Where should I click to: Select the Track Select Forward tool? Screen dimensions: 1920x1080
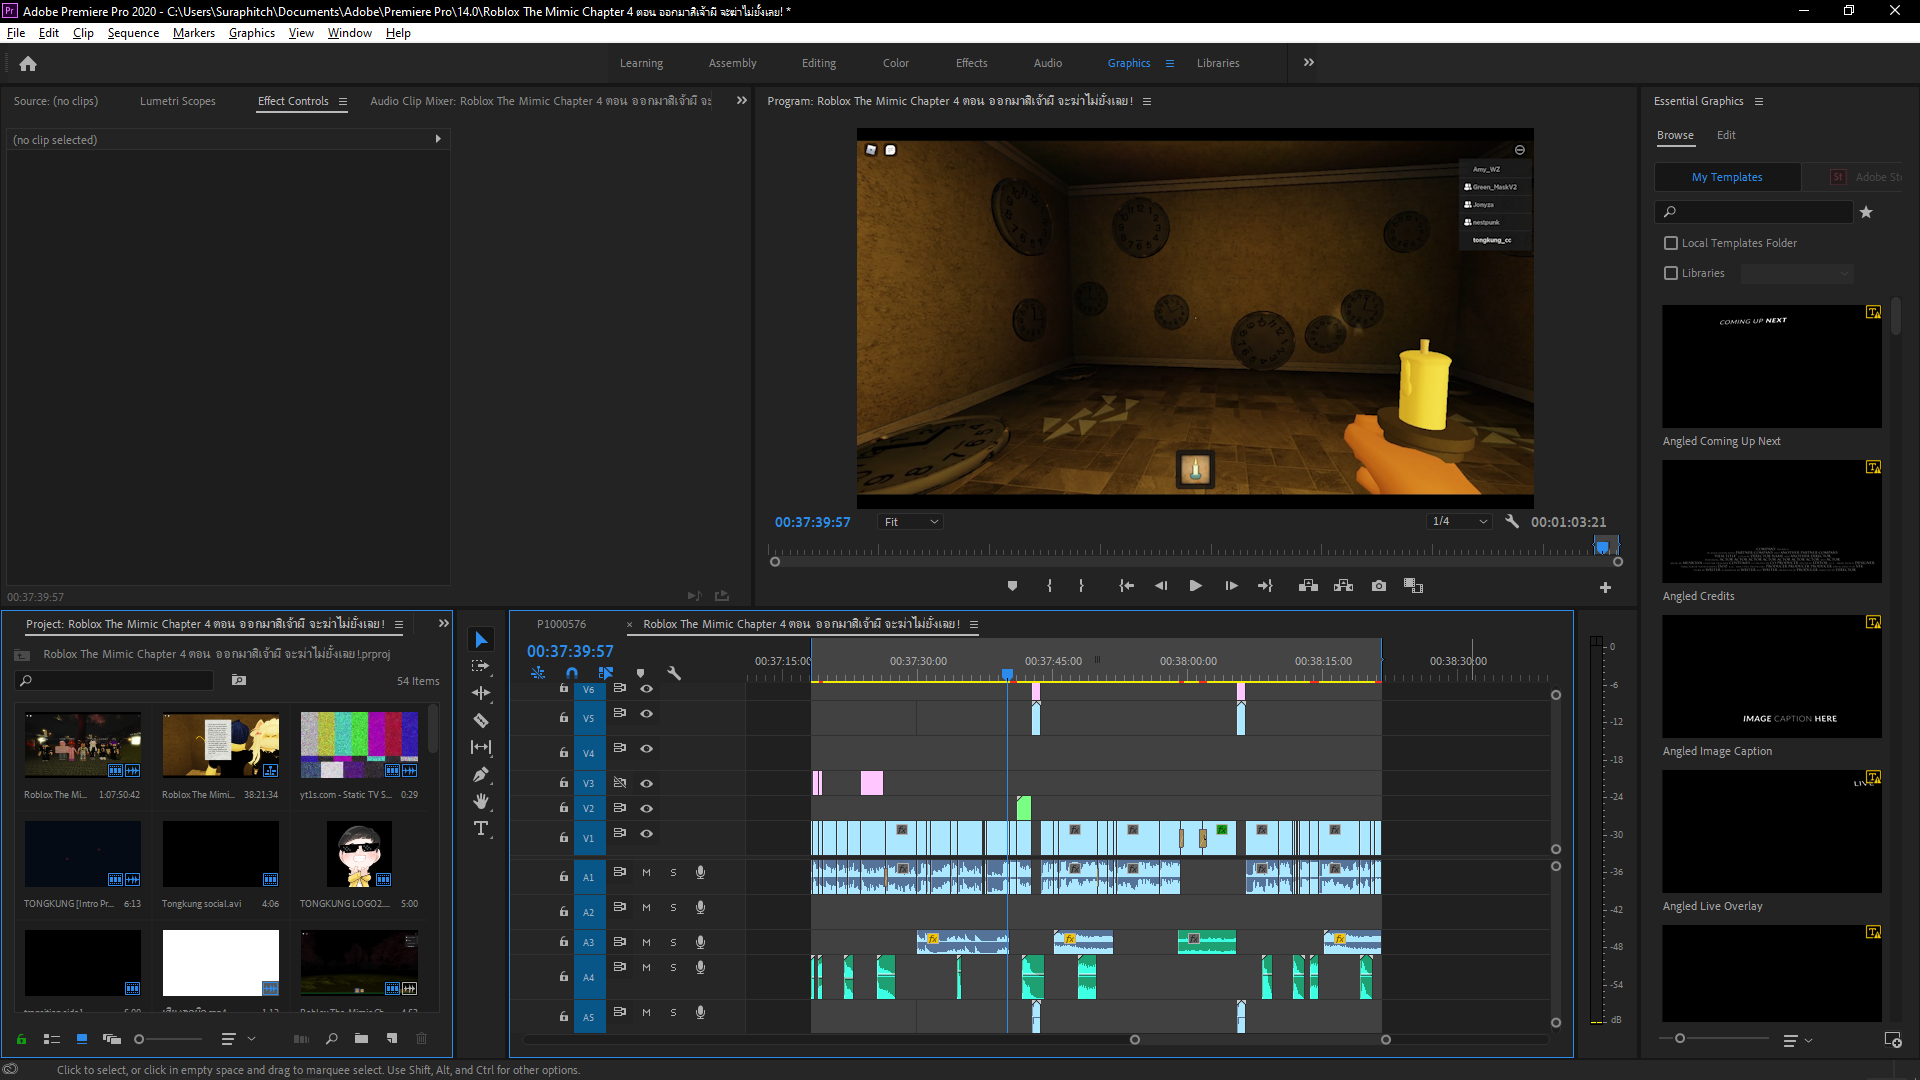(x=481, y=666)
